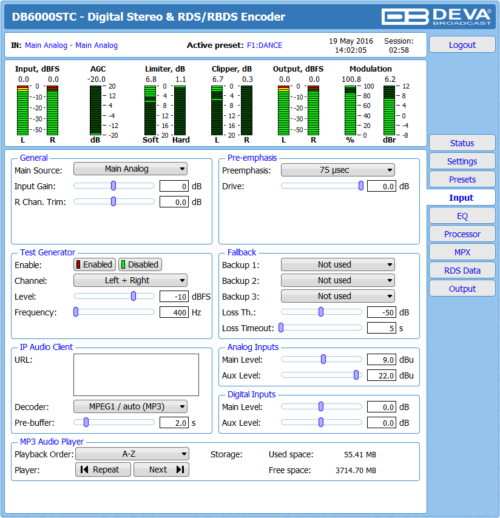Viewport: 500px width, 518px height.
Task: Click the Pre-buffer slider handle
Action: pyautogui.click(x=86, y=422)
